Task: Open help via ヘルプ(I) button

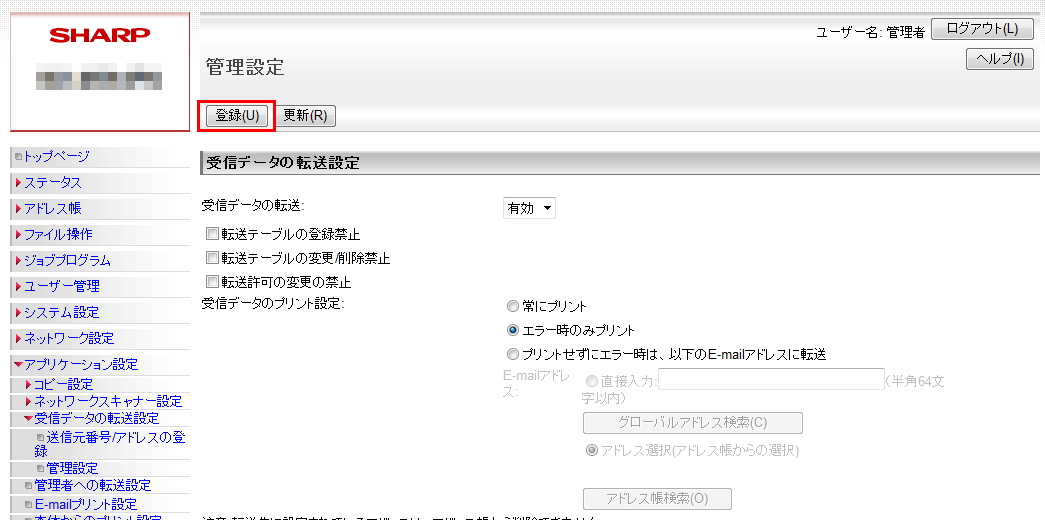Action: pos(999,59)
